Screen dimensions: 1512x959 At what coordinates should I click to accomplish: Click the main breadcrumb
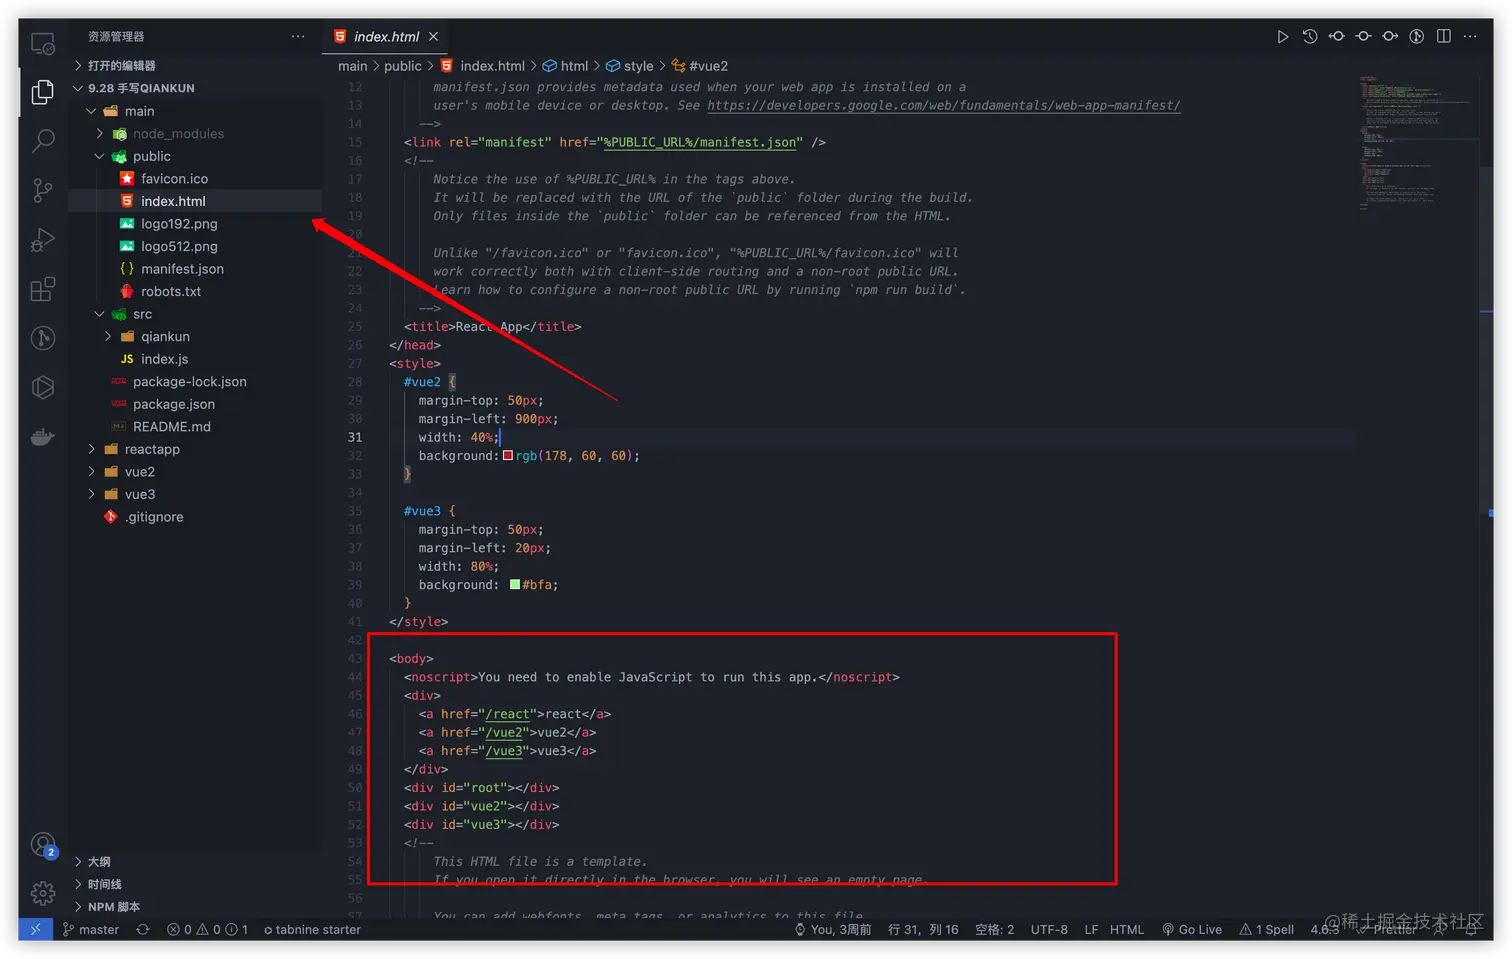352,66
